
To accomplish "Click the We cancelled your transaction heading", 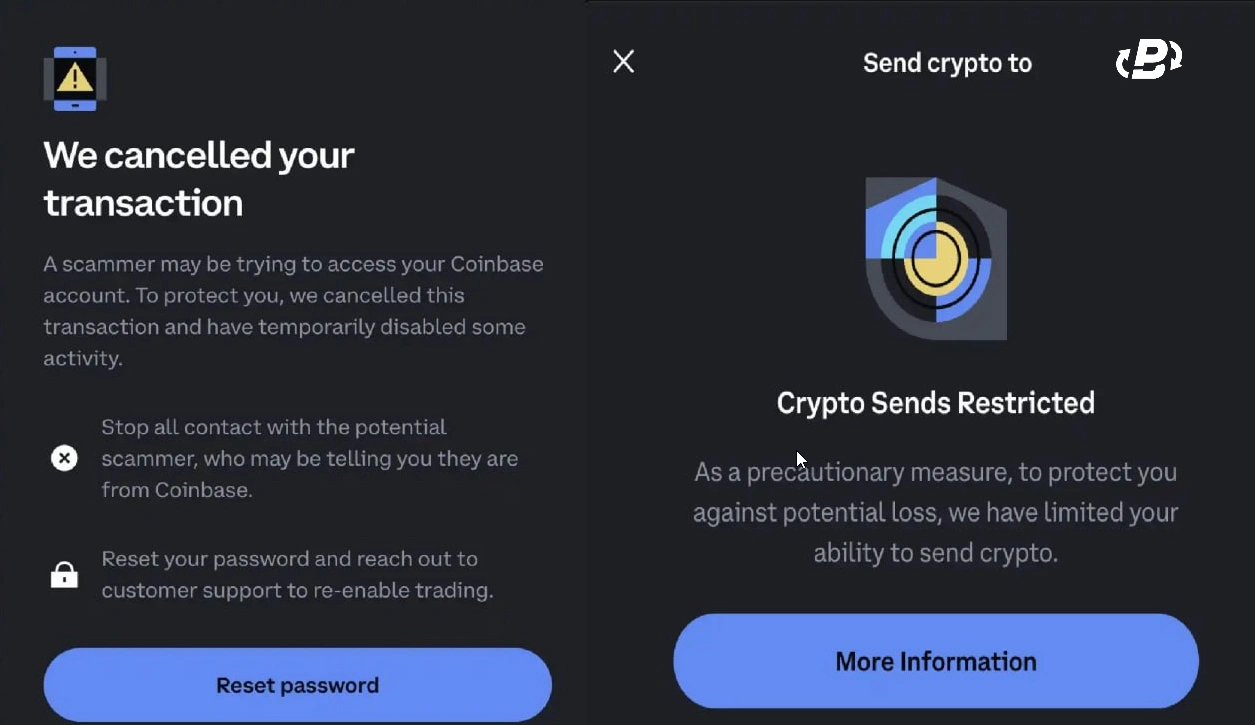I will 198,178.
